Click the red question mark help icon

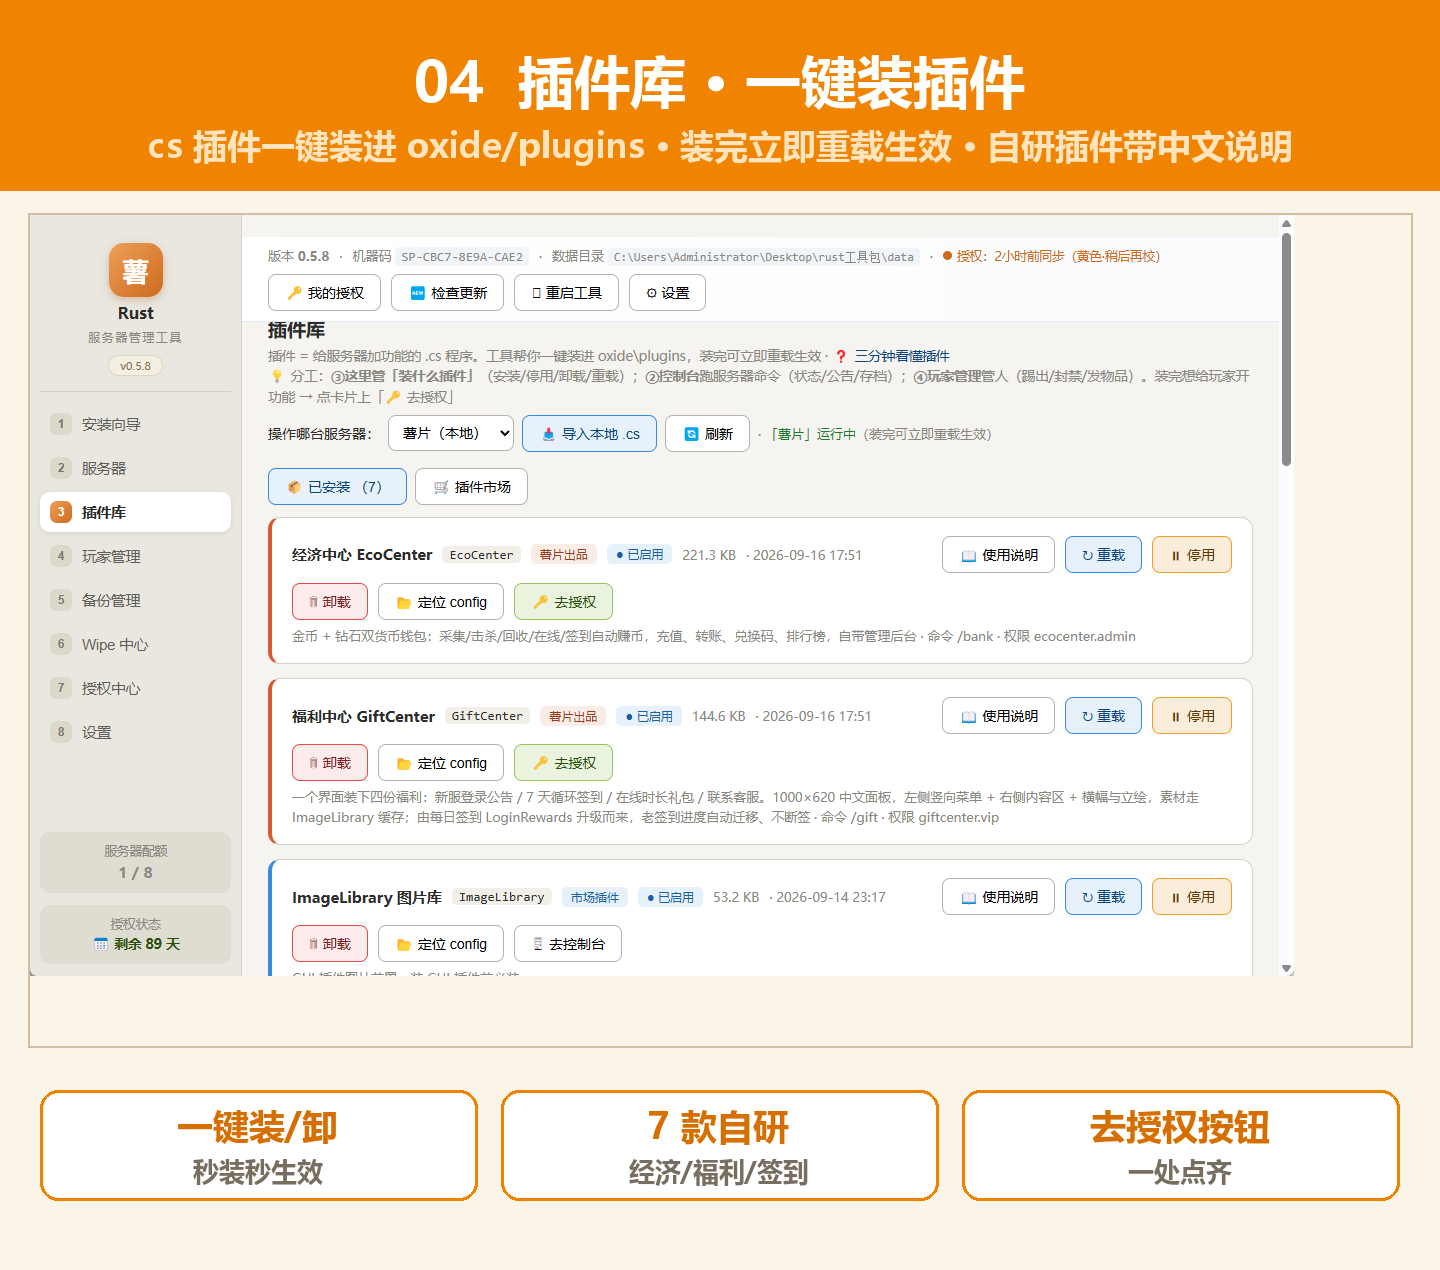tap(841, 356)
